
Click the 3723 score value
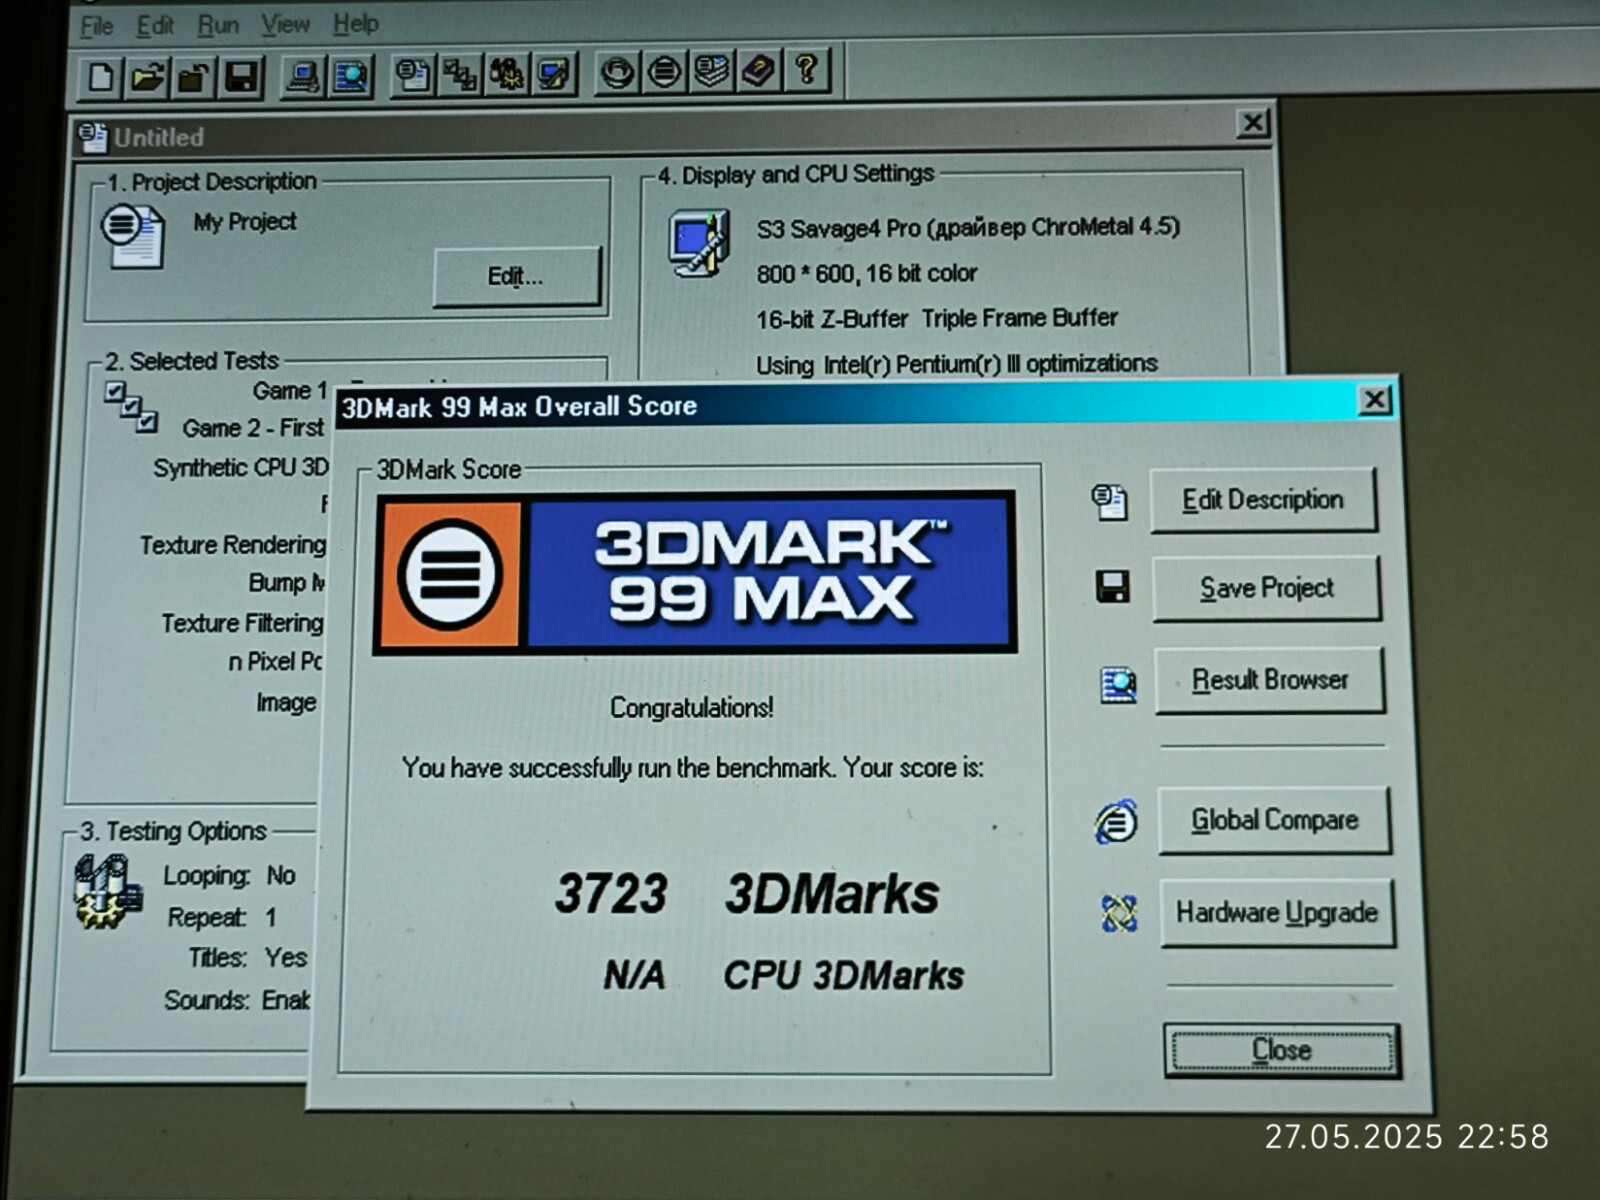pos(611,893)
